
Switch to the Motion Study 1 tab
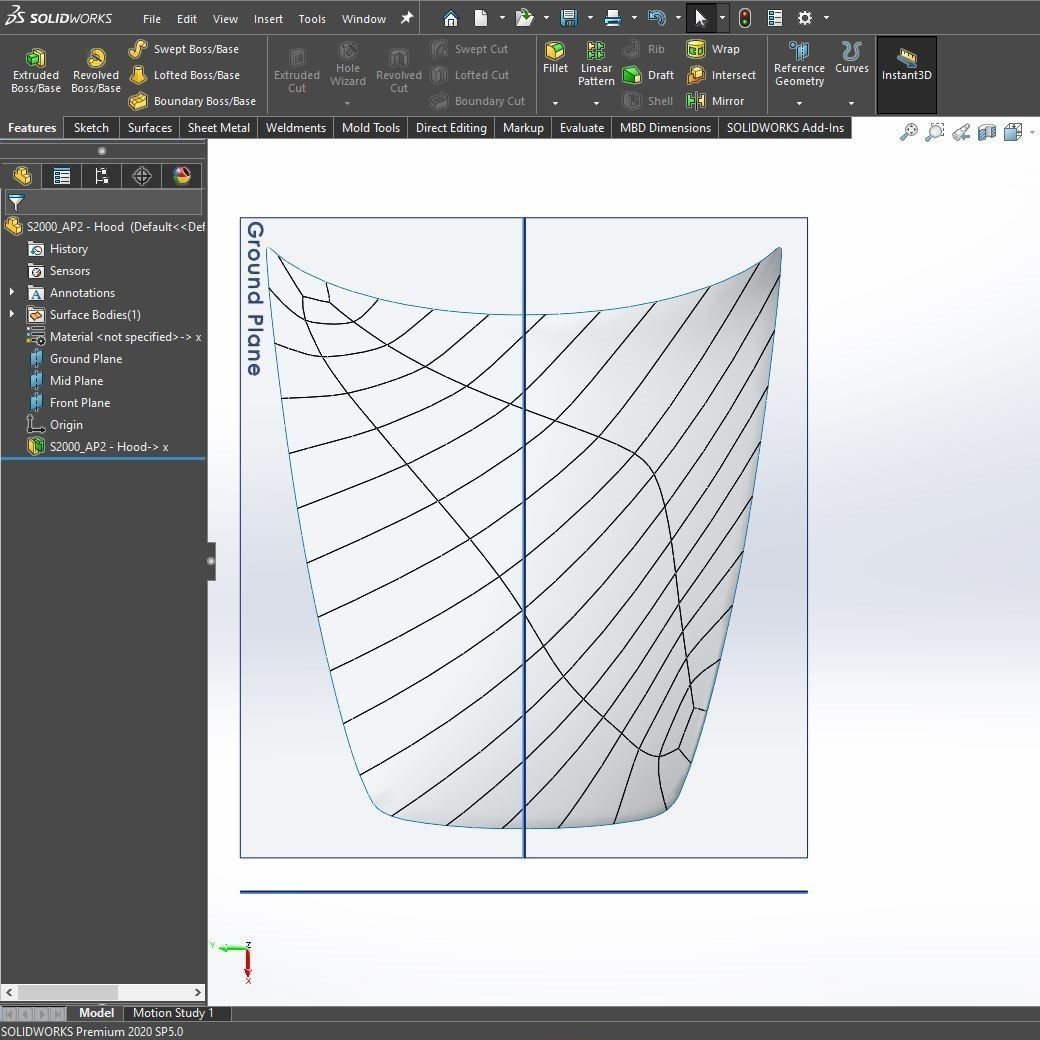[x=173, y=1013]
